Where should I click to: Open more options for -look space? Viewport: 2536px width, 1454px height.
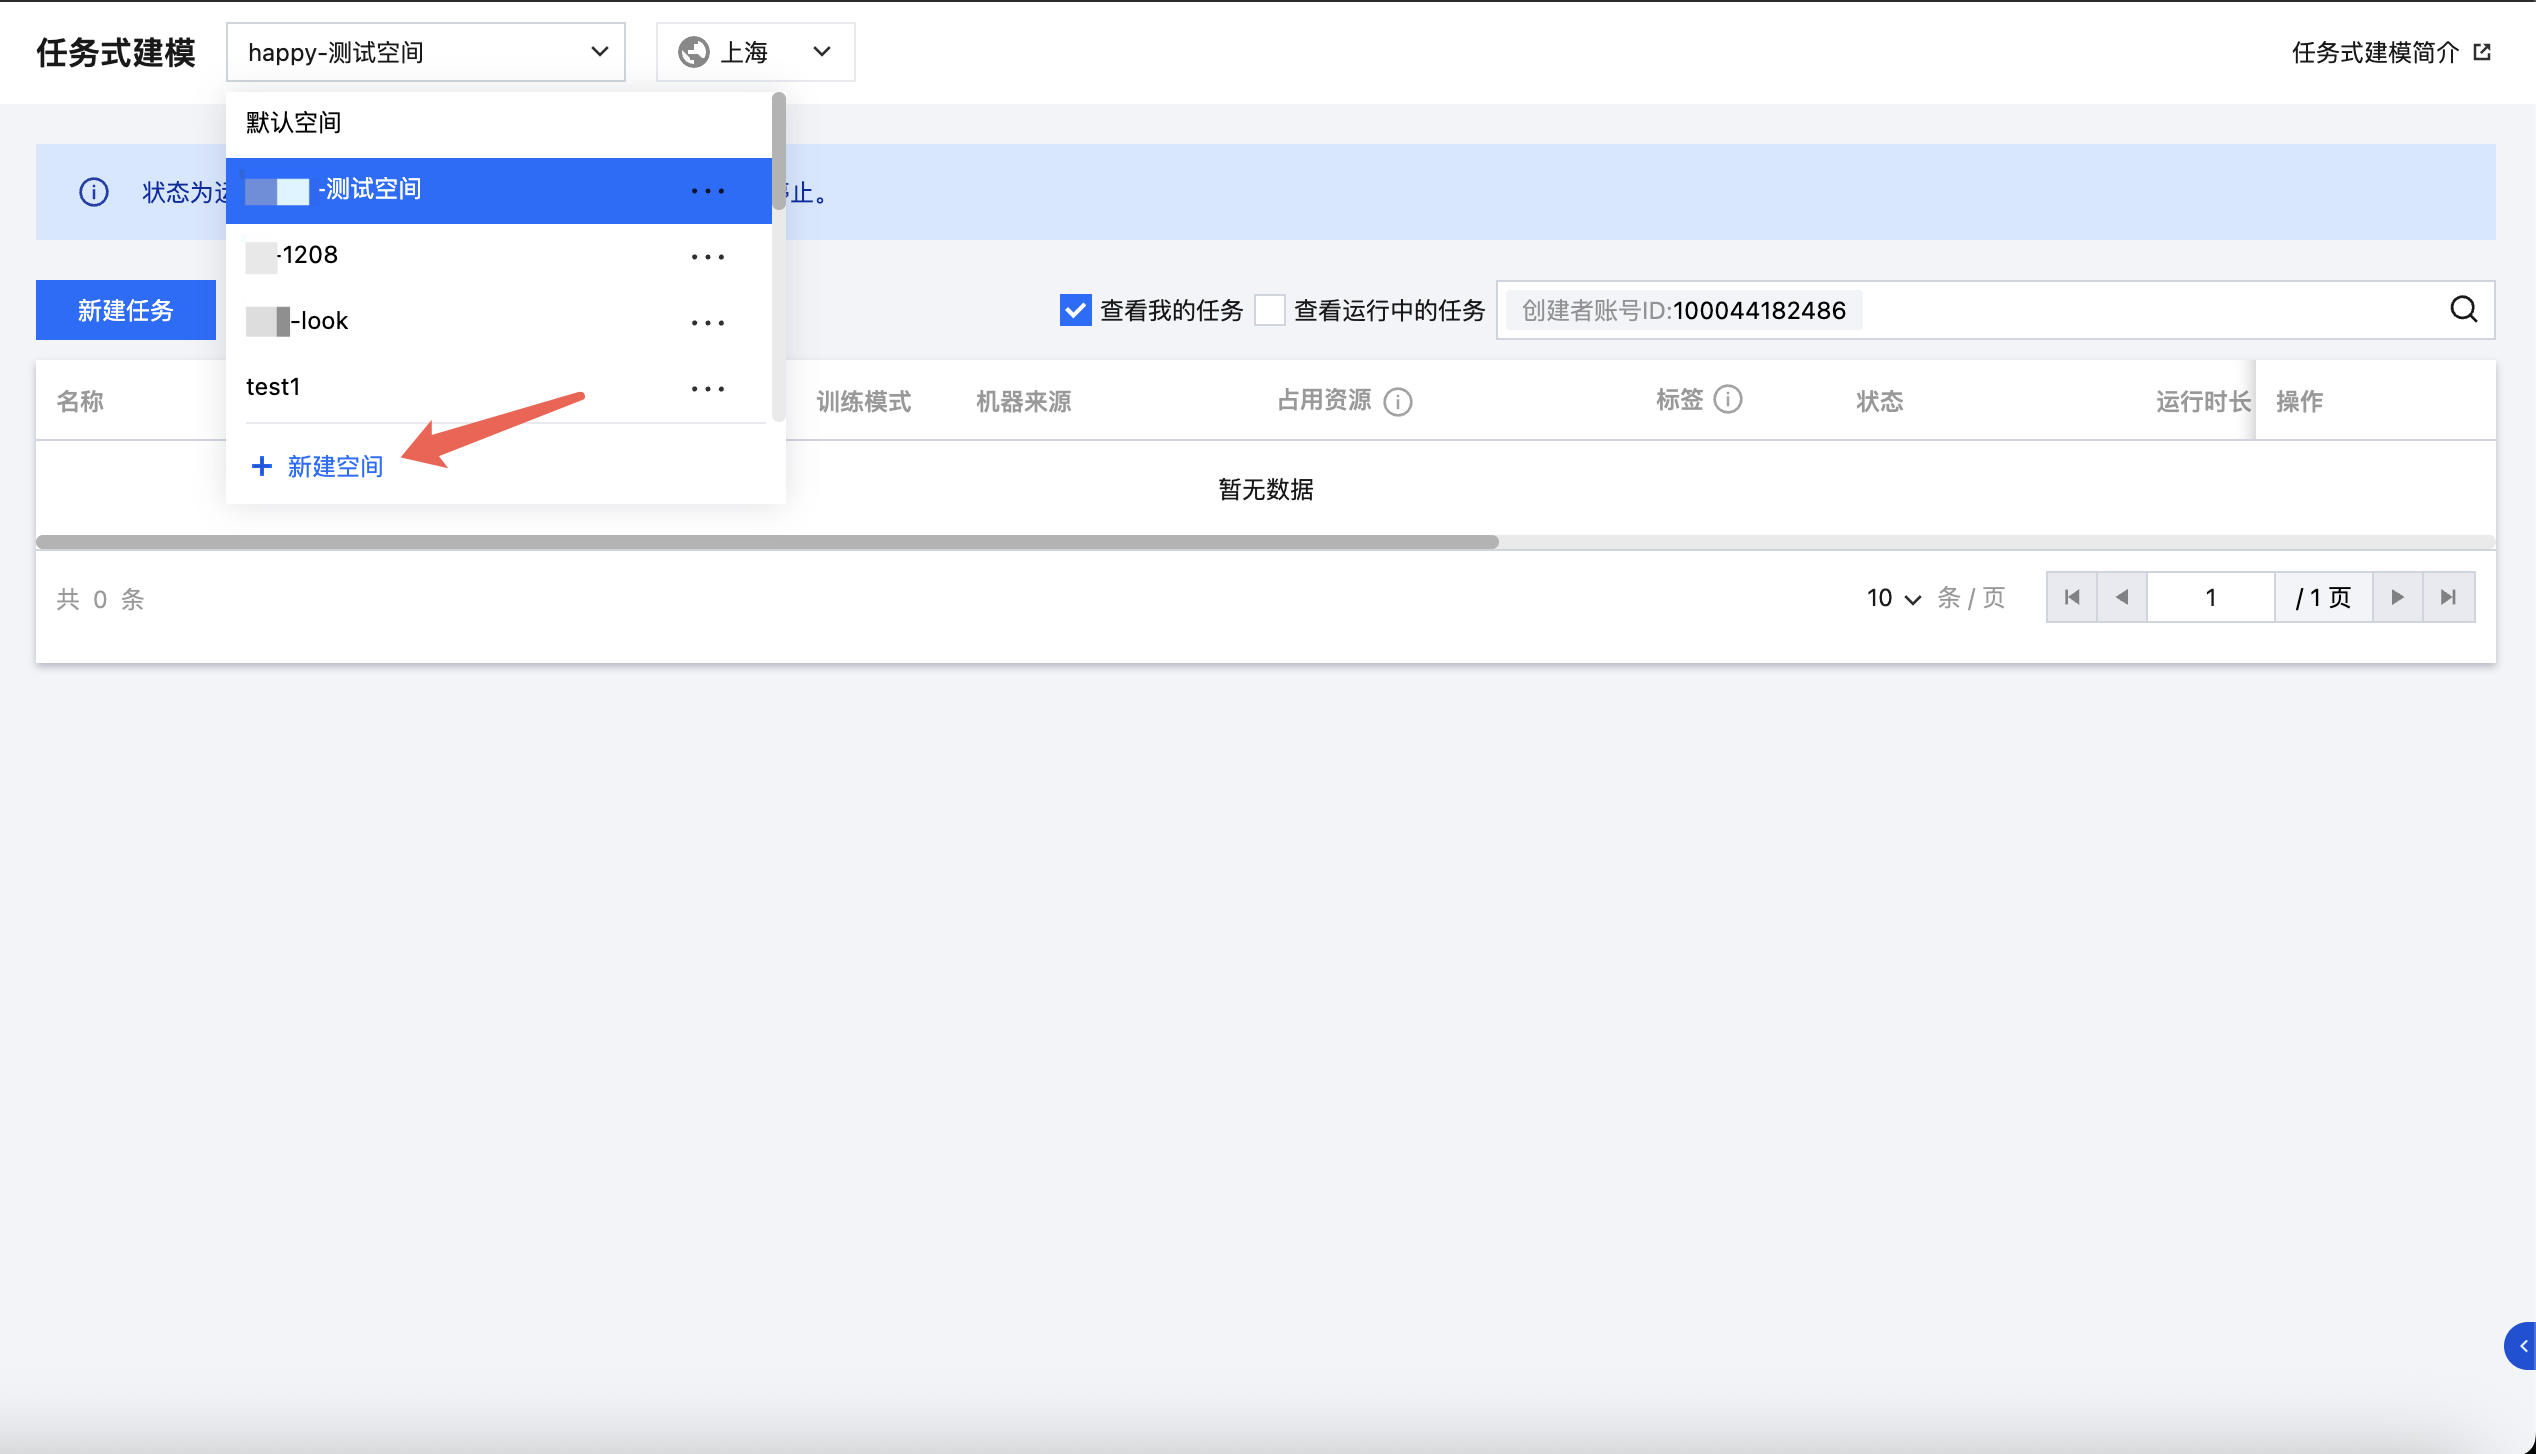click(x=707, y=323)
